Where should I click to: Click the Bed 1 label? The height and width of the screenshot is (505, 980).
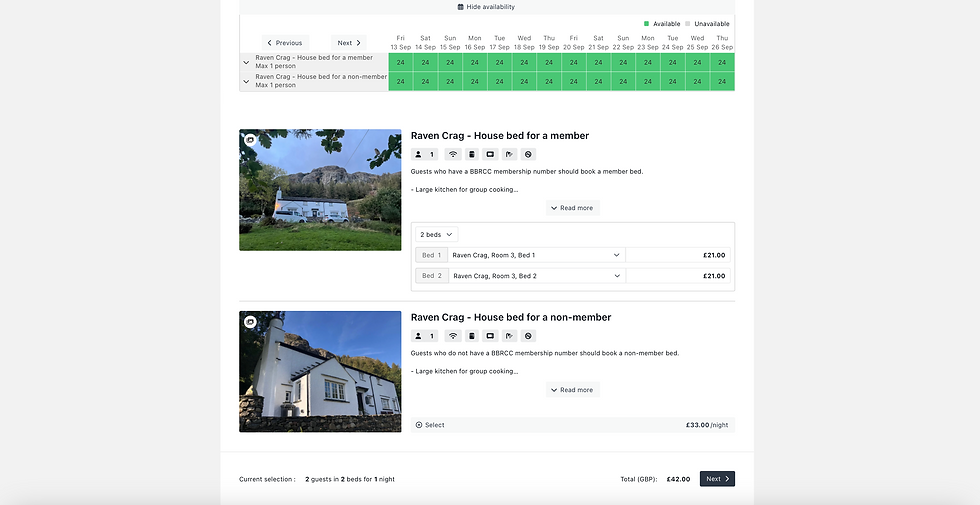pyautogui.click(x=432, y=255)
